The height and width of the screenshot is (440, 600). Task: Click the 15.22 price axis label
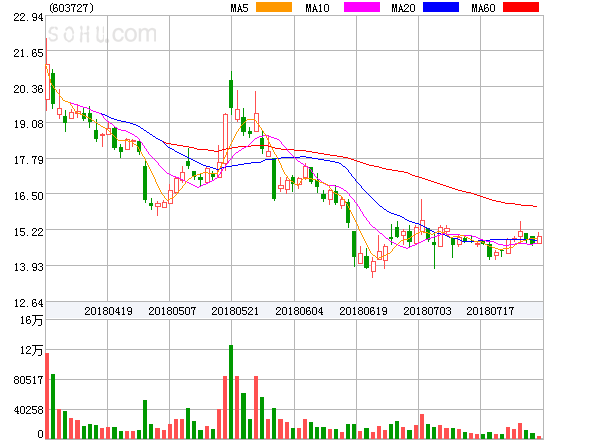(28, 232)
